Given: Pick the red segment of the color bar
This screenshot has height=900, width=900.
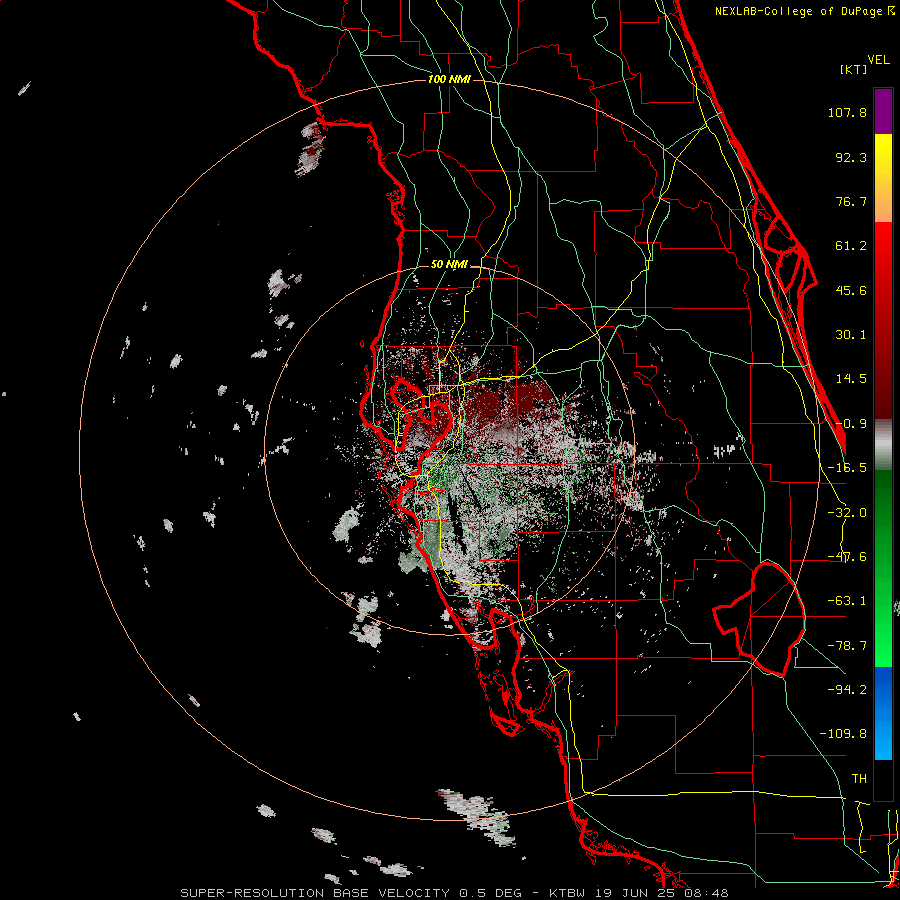Looking at the screenshot, I should 883,320.
